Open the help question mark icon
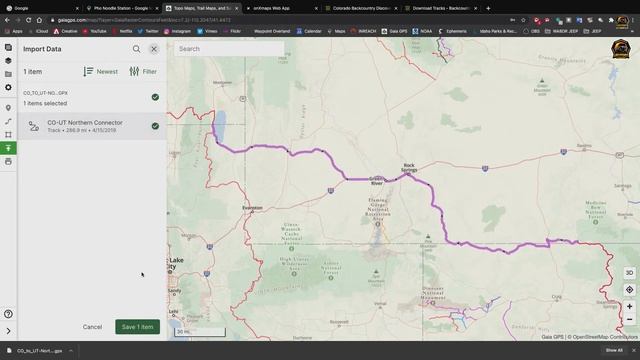This screenshot has height=360, width=640. point(8,314)
